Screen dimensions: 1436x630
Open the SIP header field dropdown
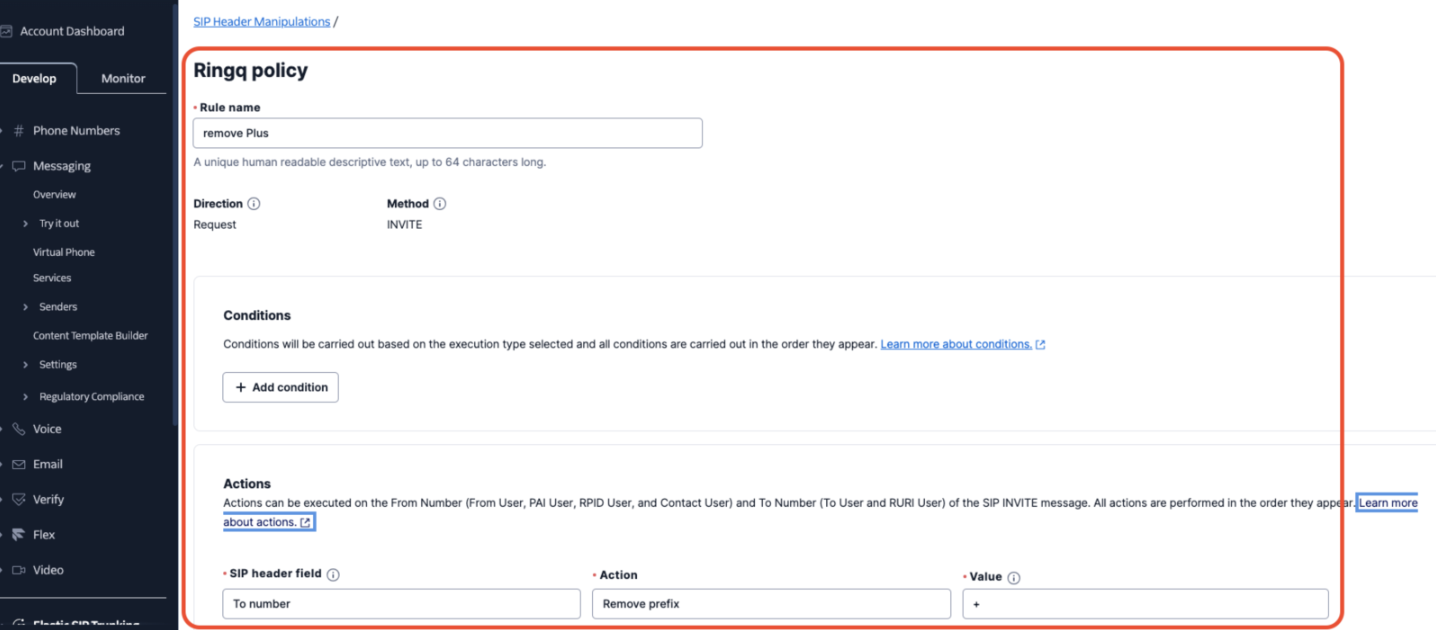pyautogui.click(x=401, y=604)
